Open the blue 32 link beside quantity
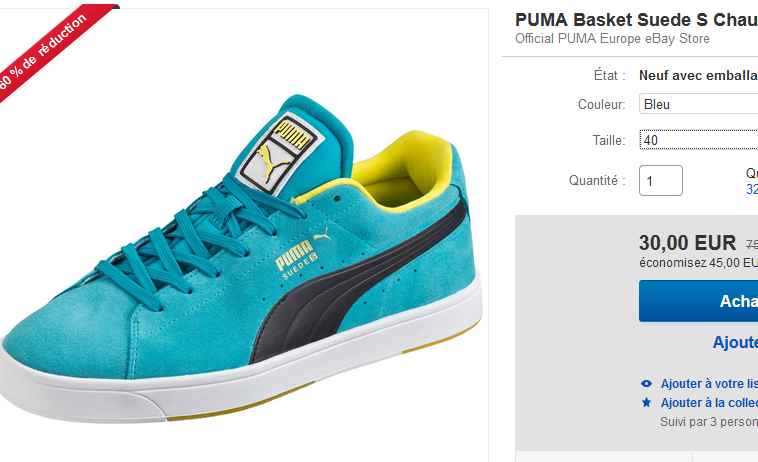Image resolution: width=758 pixels, height=462 pixels. click(x=752, y=189)
